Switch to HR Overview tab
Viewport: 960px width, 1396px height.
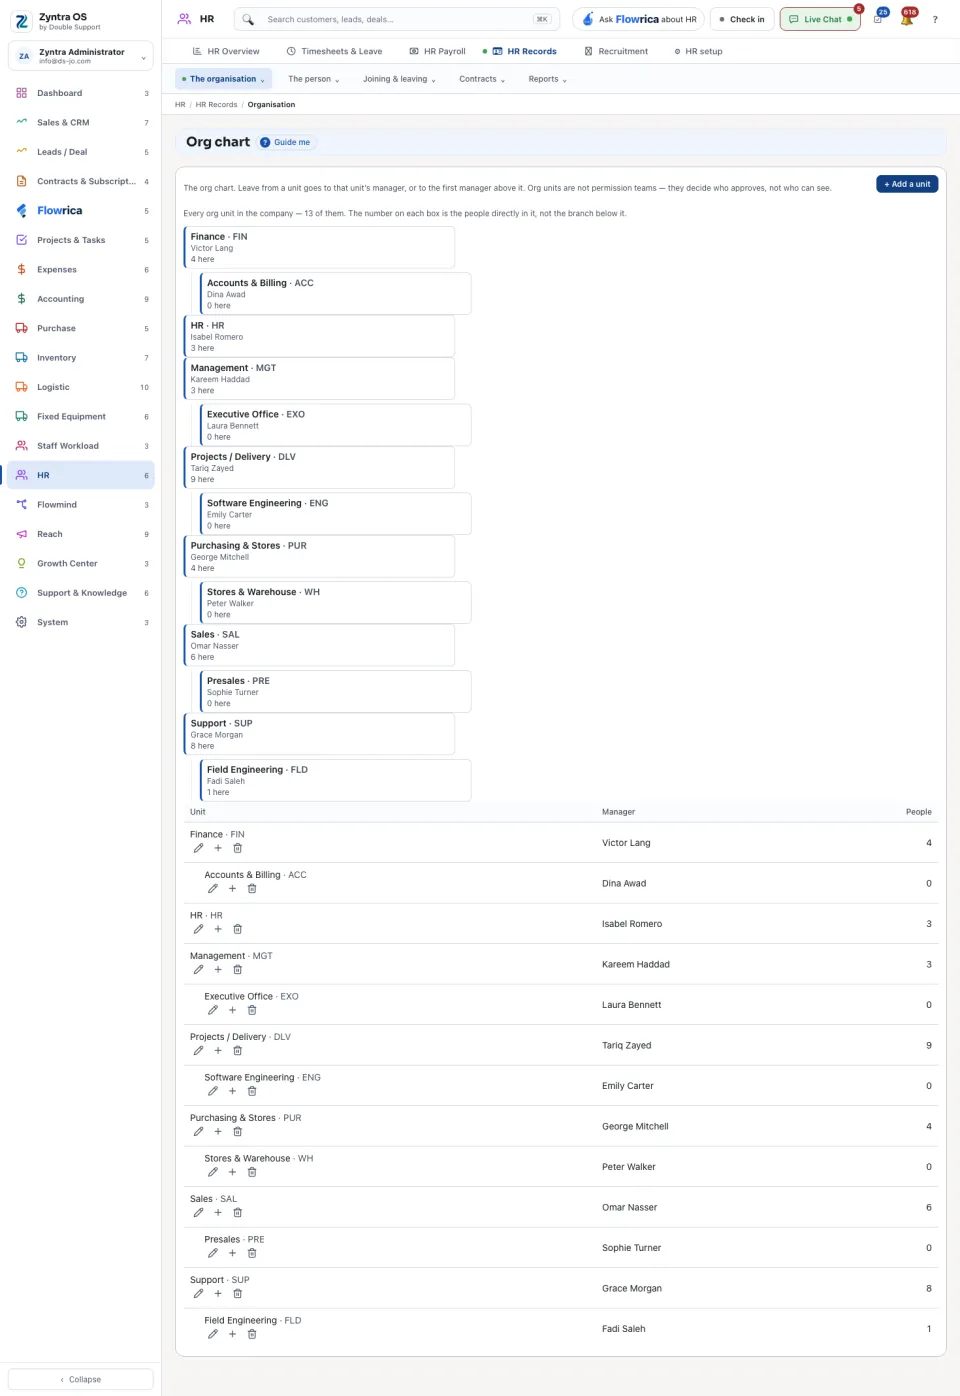click(226, 51)
